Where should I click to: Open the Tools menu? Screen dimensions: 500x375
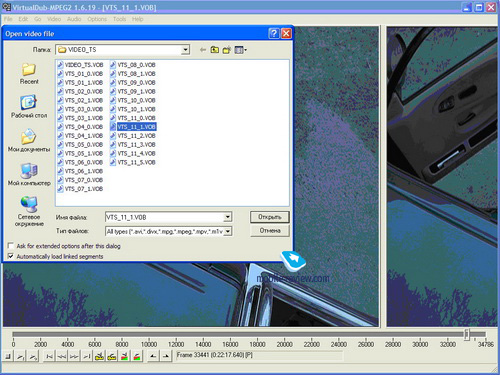pyautogui.click(x=119, y=19)
